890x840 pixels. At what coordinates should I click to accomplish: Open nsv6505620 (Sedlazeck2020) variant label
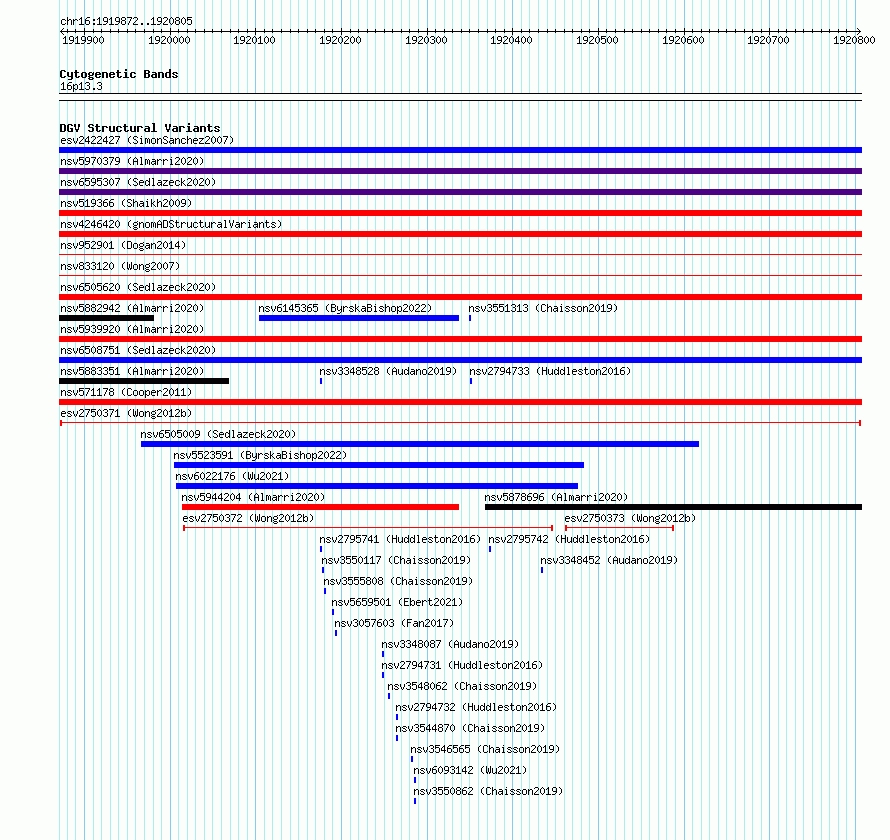click(138, 287)
